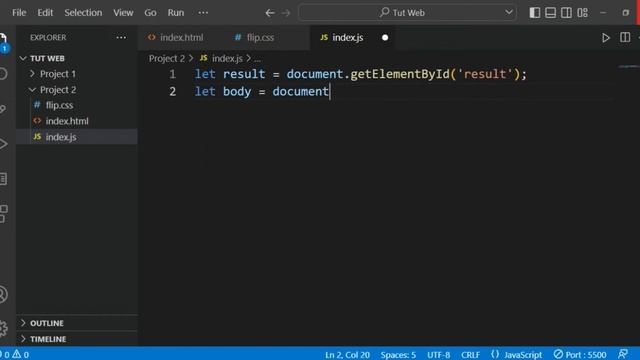Open the File menu
The image size is (640, 360).
tap(19, 13)
